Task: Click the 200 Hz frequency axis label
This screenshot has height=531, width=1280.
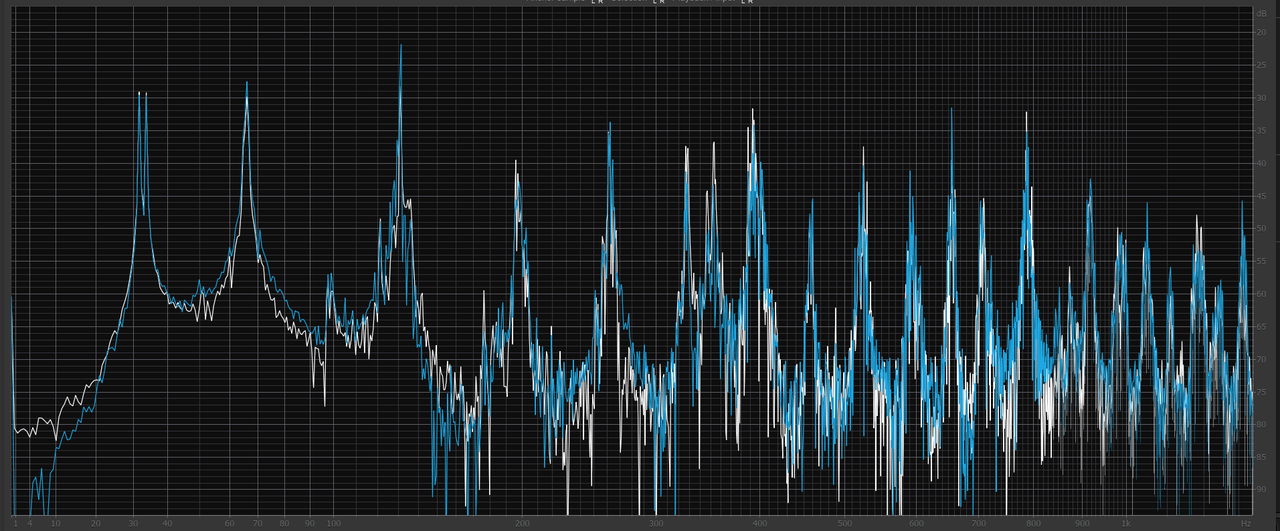Action: tap(522, 523)
